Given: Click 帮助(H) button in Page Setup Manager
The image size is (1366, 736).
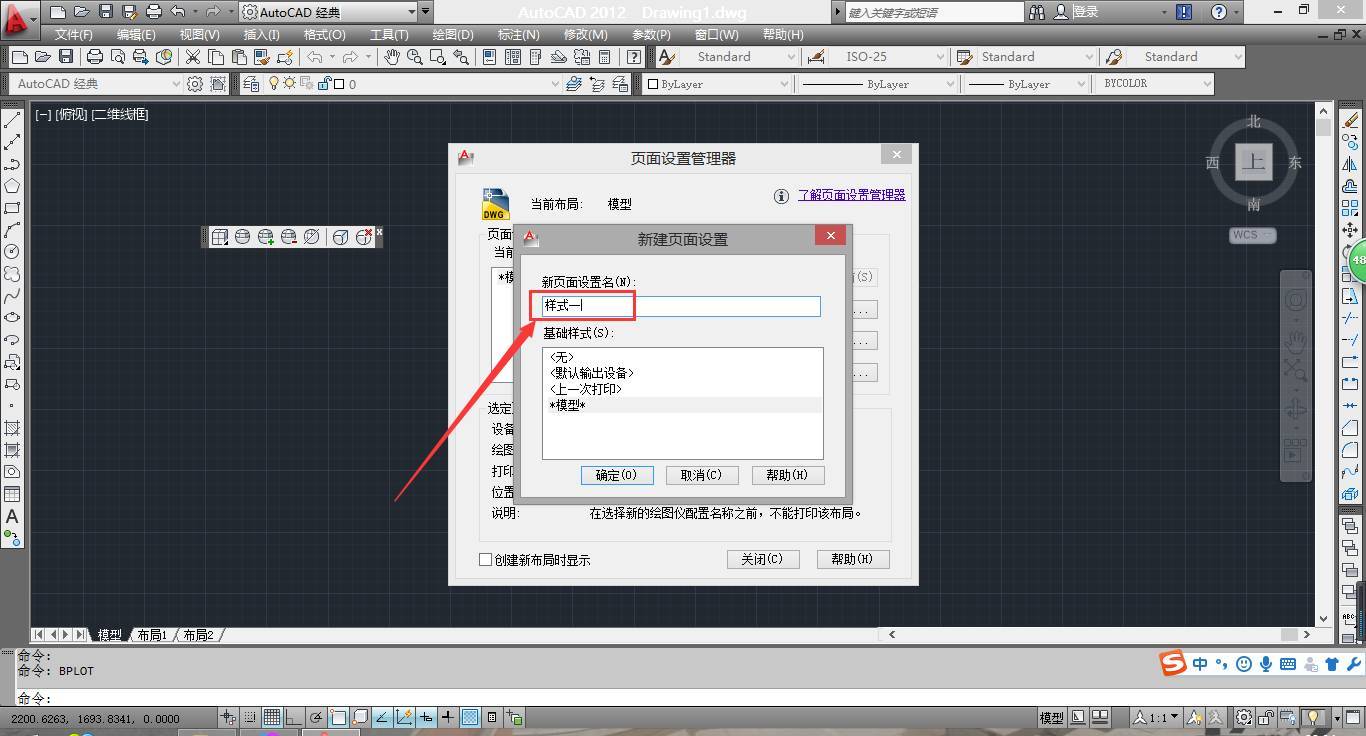Looking at the screenshot, I should click(853, 559).
